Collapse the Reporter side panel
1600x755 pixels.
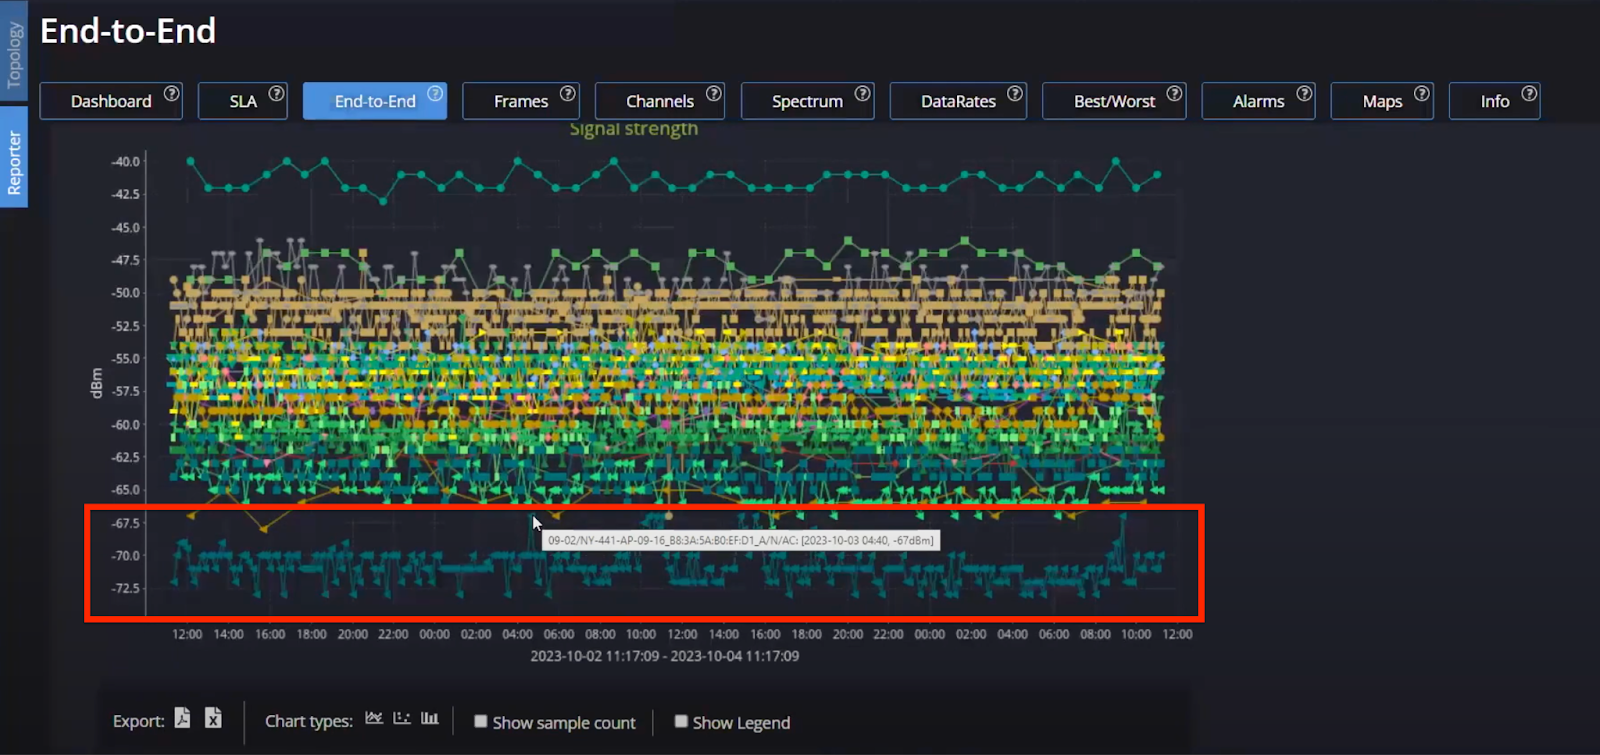(x=14, y=160)
